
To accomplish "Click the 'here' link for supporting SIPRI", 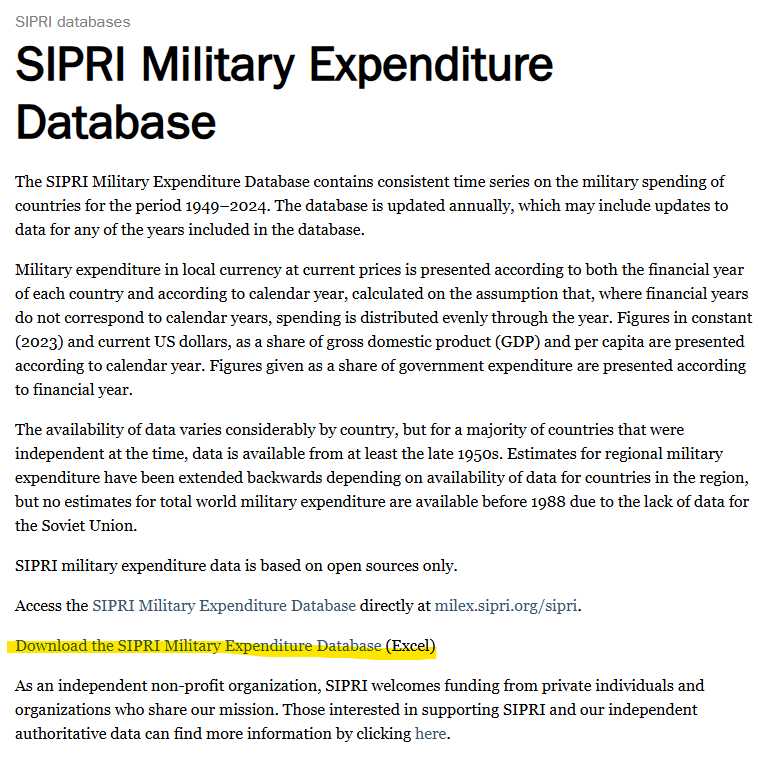I will tap(431, 734).
